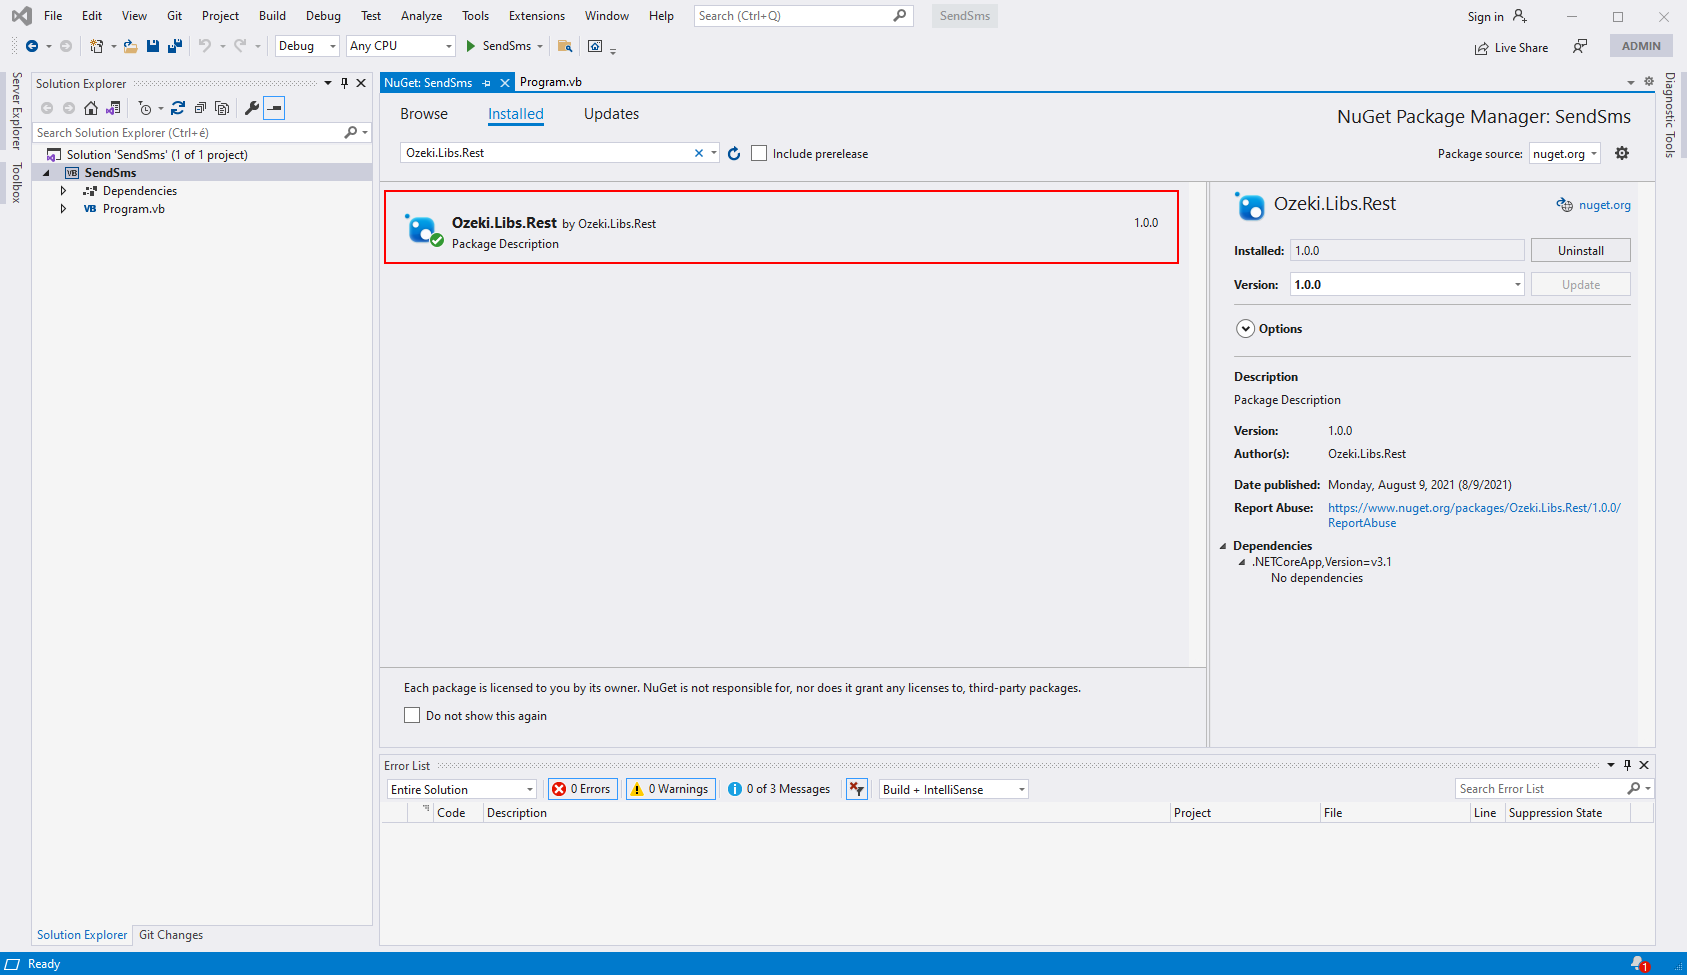Image resolution: width=1687 pixels, height=975 pixels.
Task: Pin the Solution Explorer panel
Action: tap(344, 83)
